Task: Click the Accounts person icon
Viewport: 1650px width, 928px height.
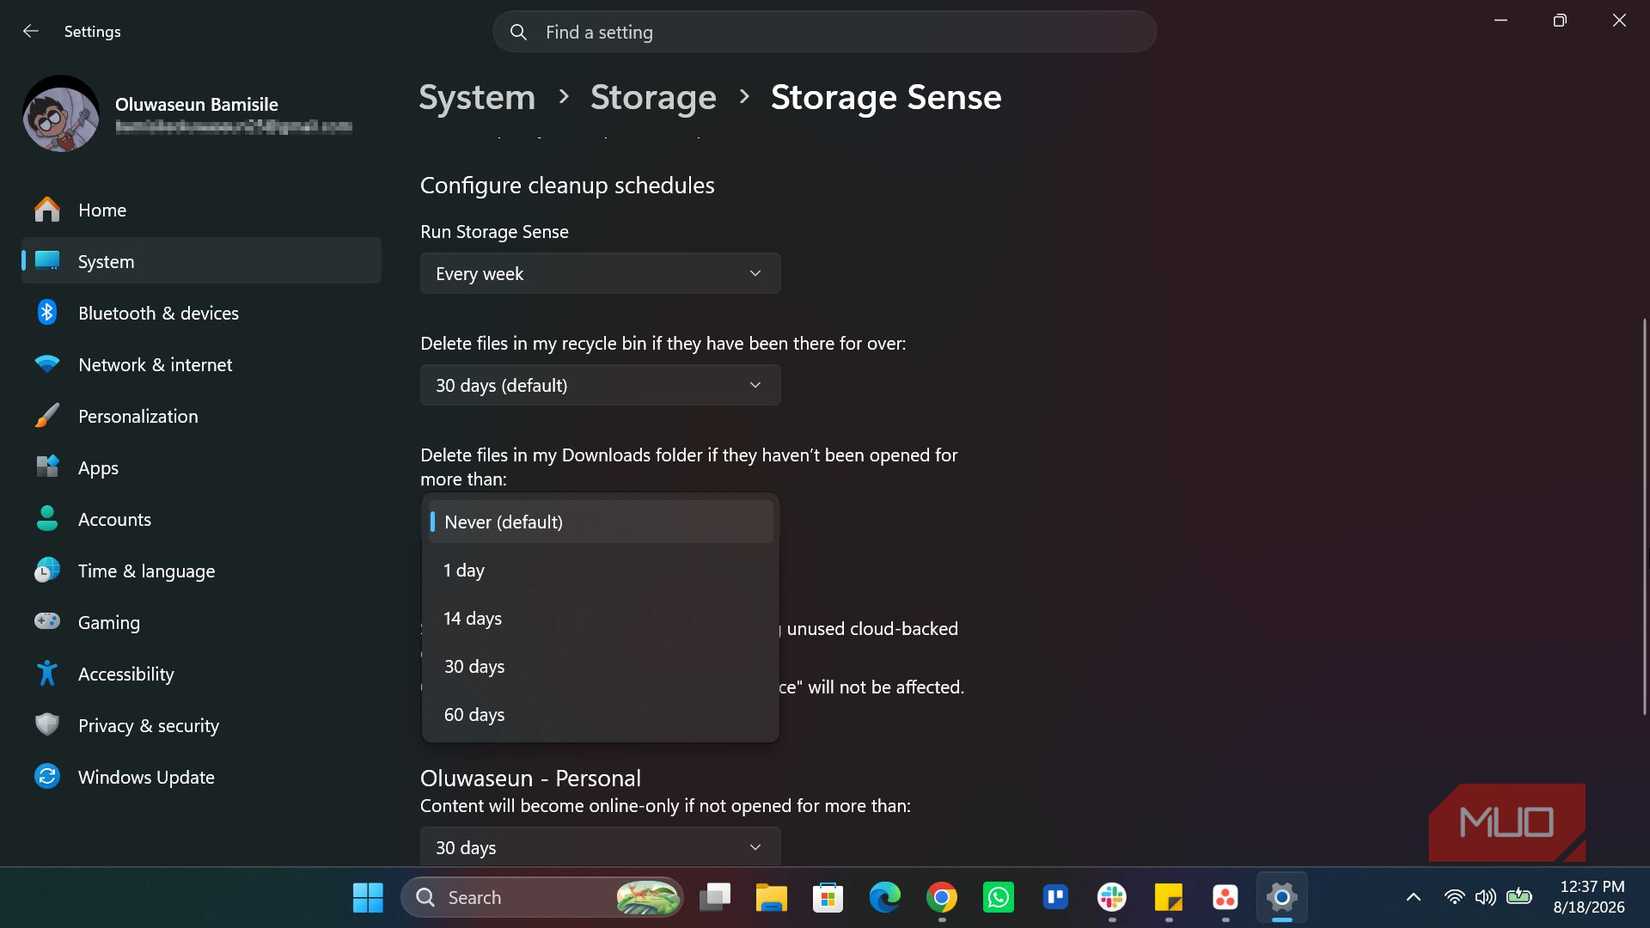Action: click(x=47, y=518)
